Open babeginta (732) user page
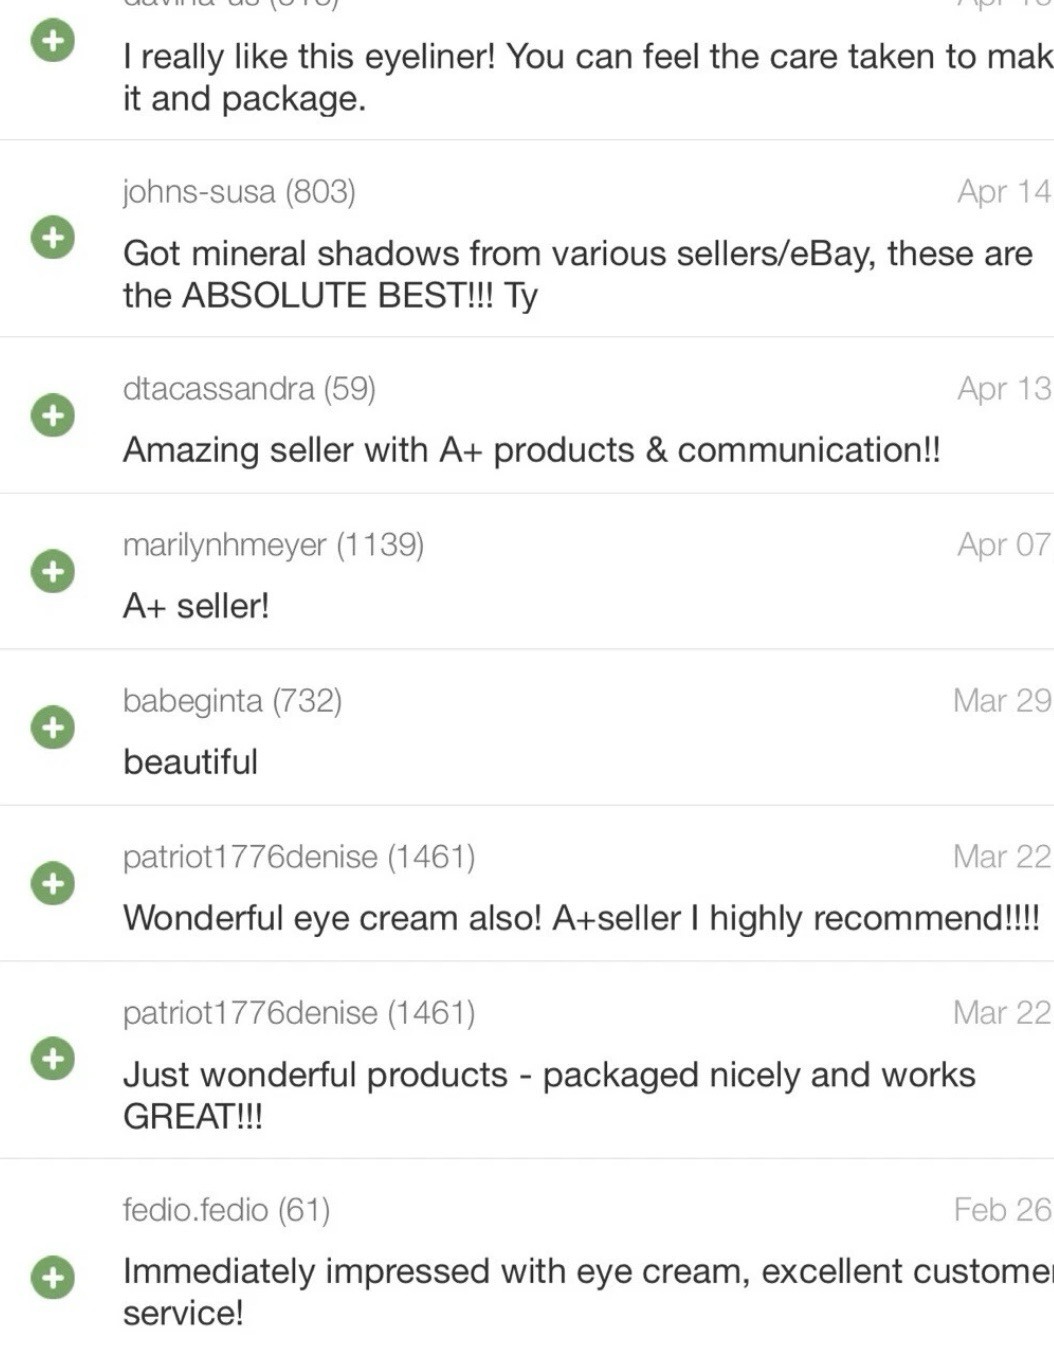The width and height of the screenshot is (1054, 1366). tap(232, 700)
